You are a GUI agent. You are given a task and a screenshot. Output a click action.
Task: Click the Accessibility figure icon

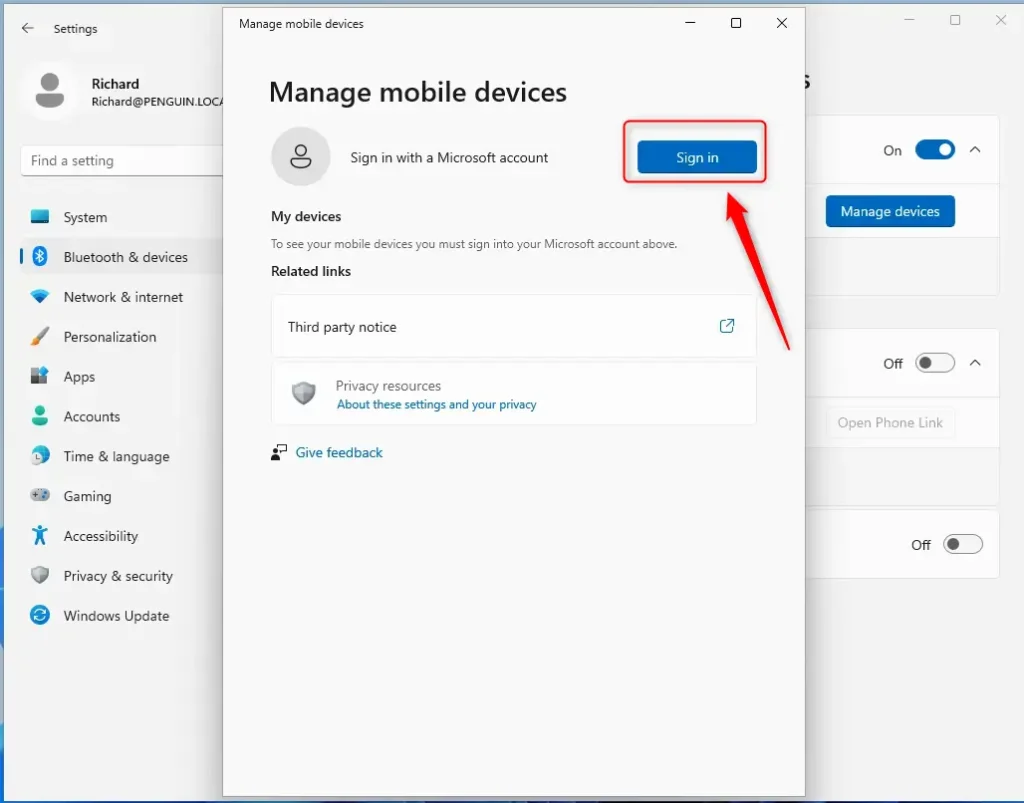[x=40, y=535]
